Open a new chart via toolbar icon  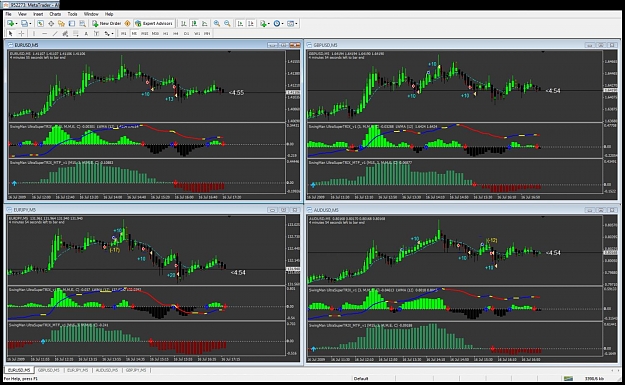10,24
